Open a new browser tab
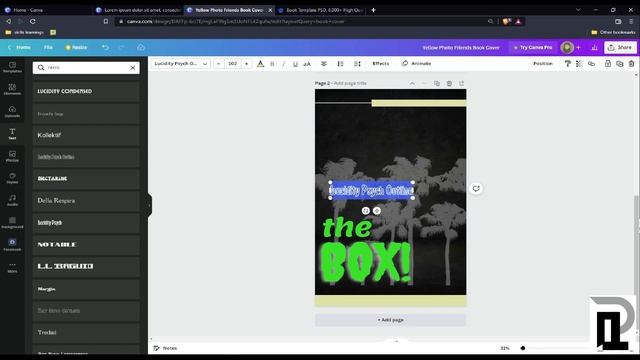 (373, 10)
